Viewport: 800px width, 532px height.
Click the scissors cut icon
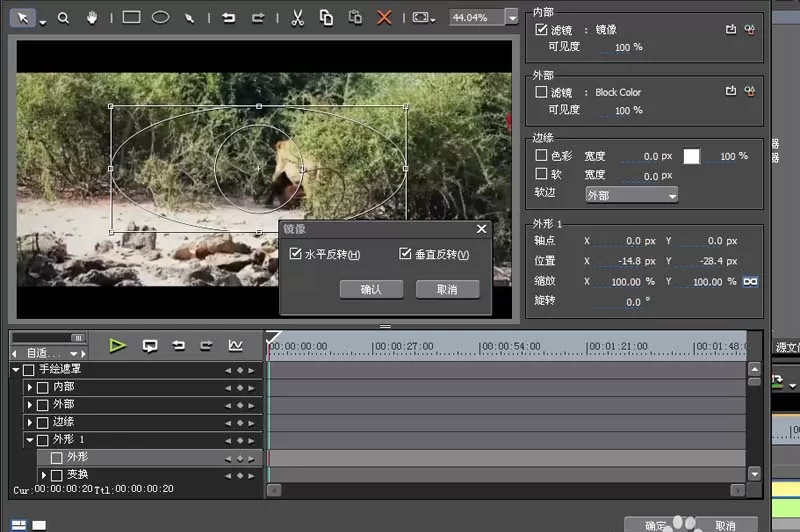click(297, 18)
